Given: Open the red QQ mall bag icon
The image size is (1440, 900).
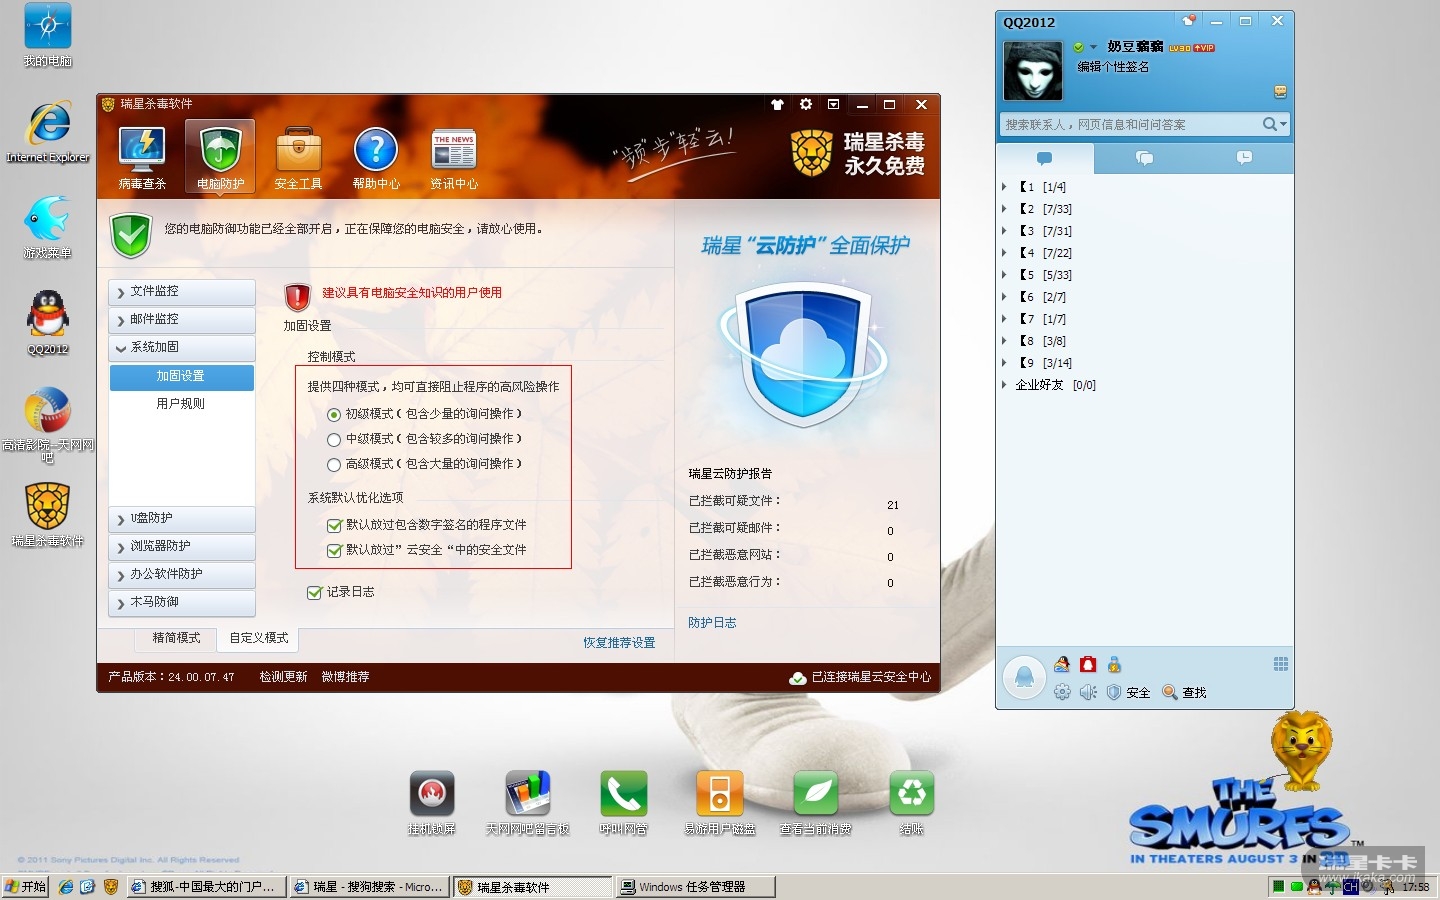Looking at the screenshot, I should coord(1088,664).
